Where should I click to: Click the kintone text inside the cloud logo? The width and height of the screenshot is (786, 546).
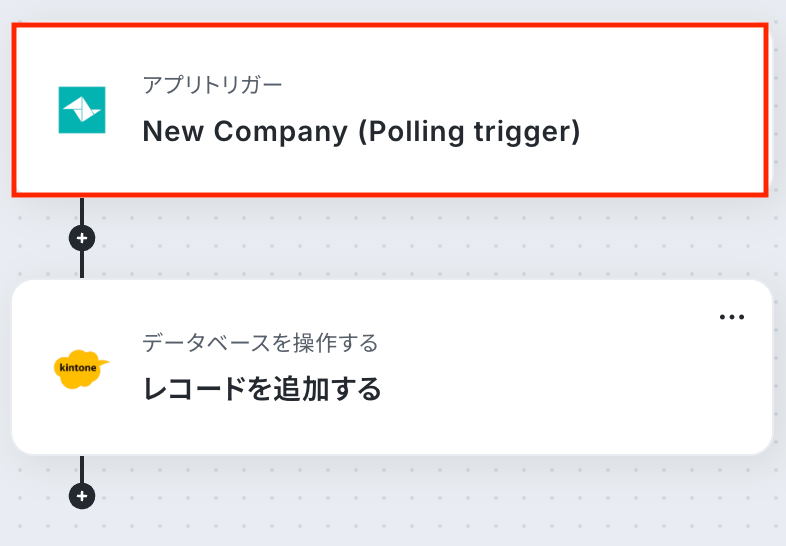pos(78,368)
